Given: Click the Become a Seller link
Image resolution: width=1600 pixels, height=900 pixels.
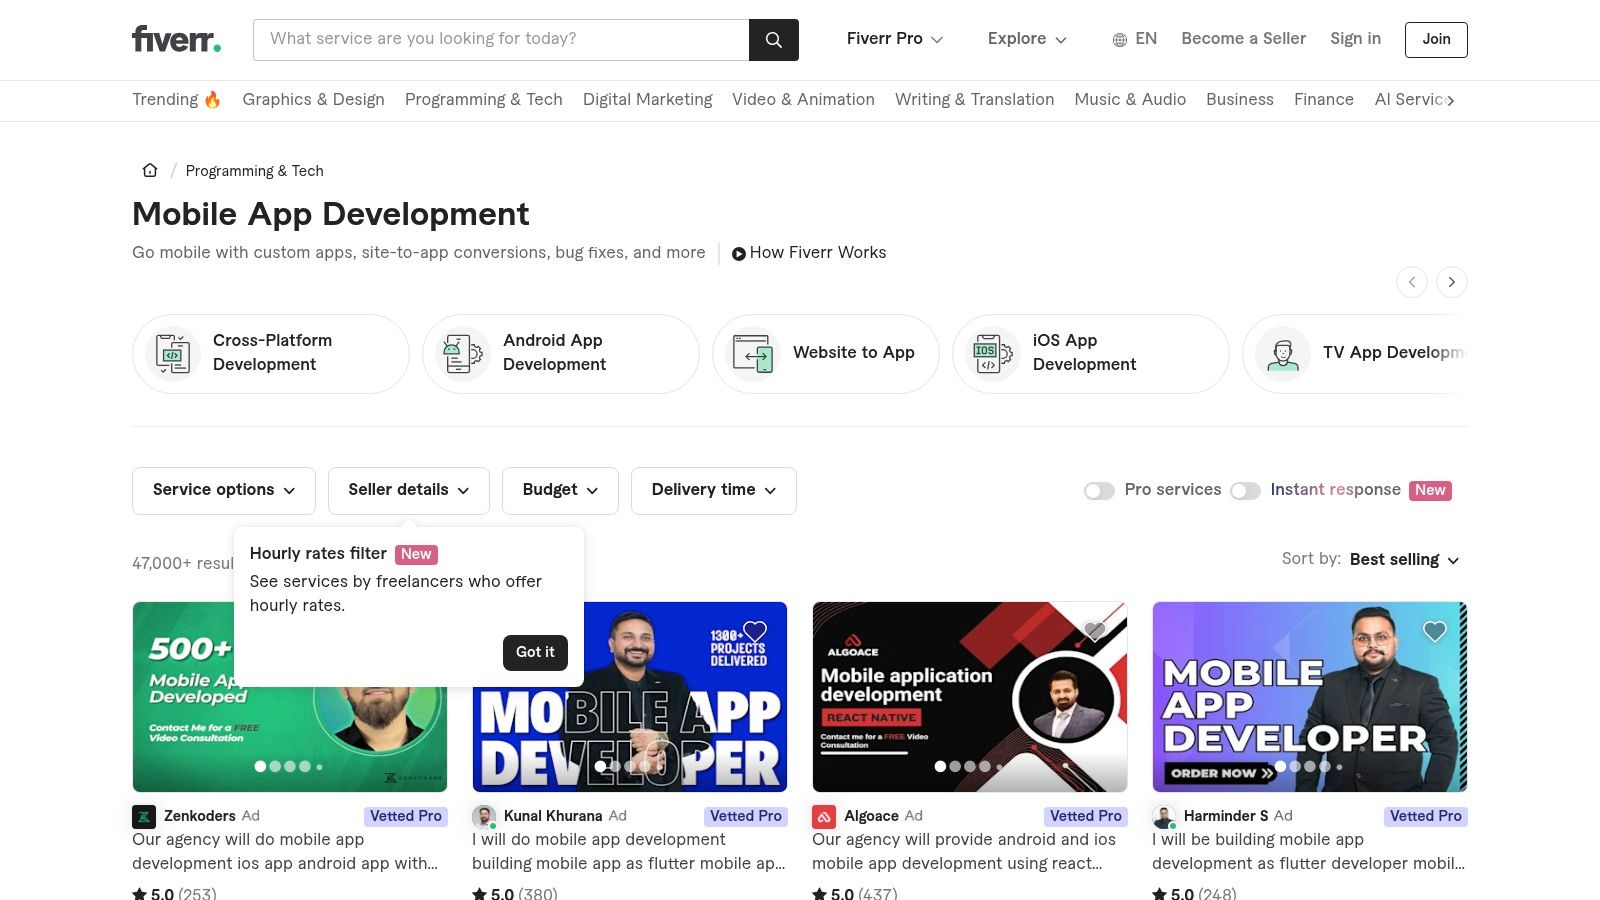Looking at the screenshot, I should [x=1243, y=38].
